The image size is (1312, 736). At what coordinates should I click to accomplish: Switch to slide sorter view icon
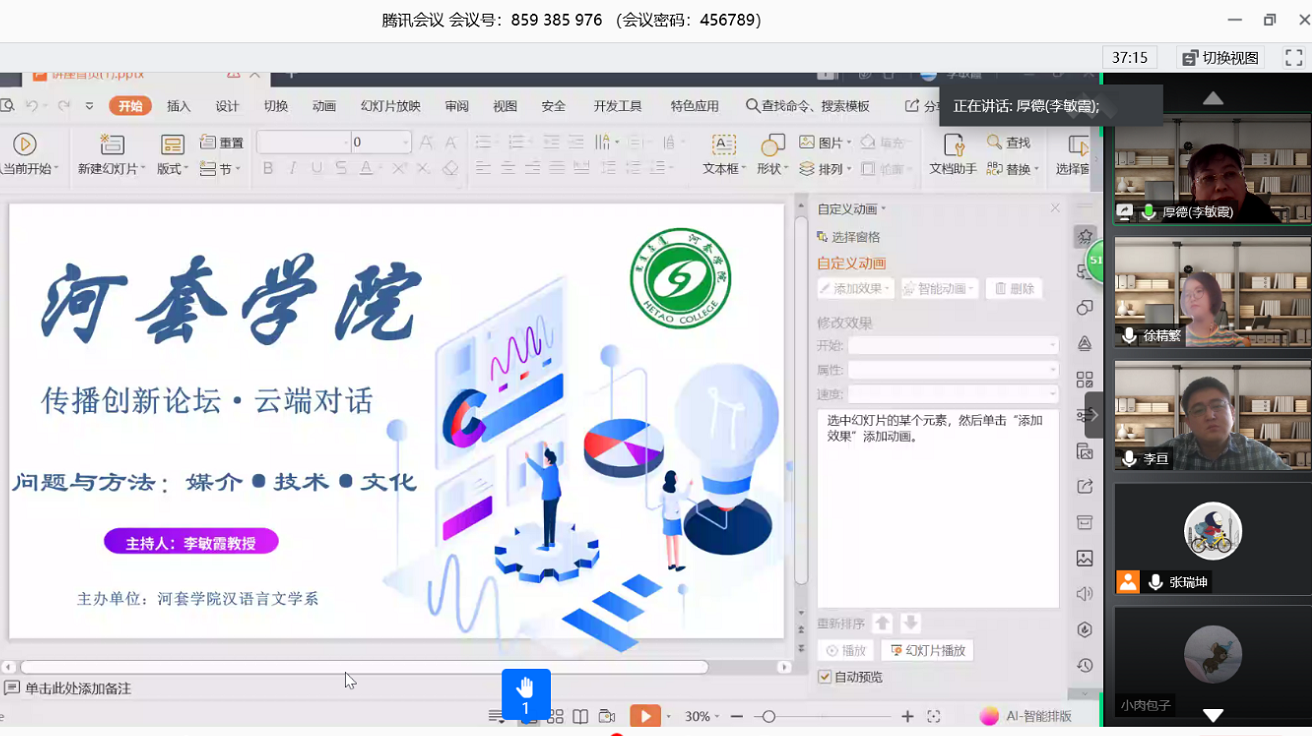(555, 716)
